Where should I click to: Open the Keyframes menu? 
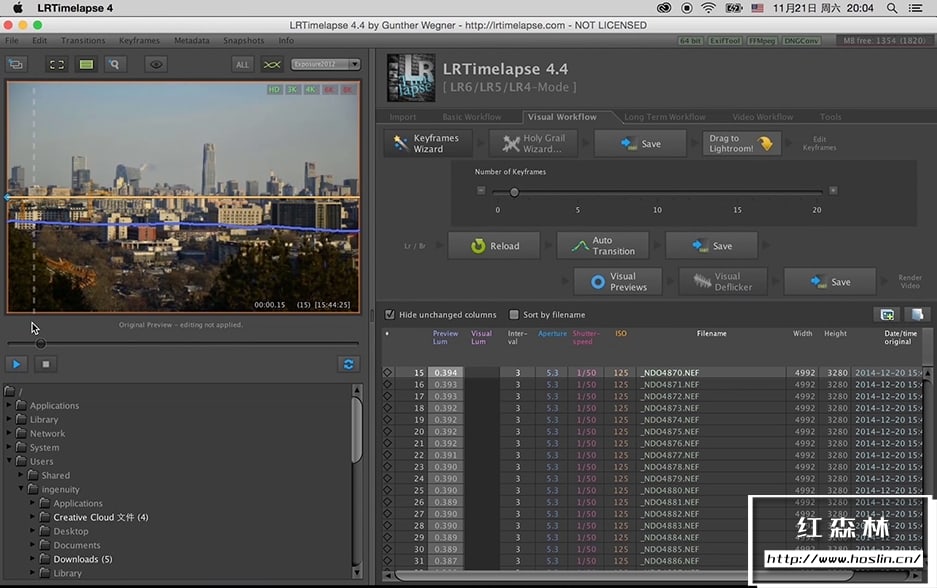[x=139, y=41]
